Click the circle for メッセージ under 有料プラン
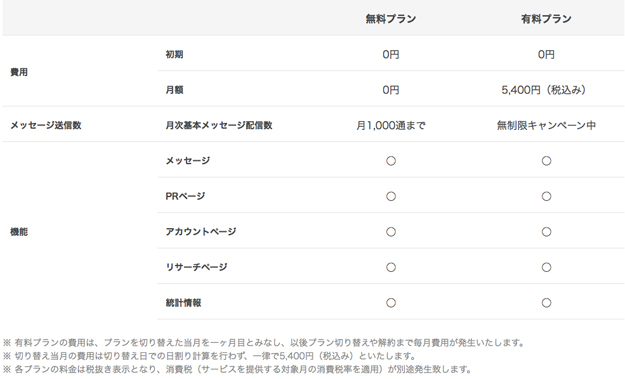This screenshot has width=625, height=379. point(546,161)
